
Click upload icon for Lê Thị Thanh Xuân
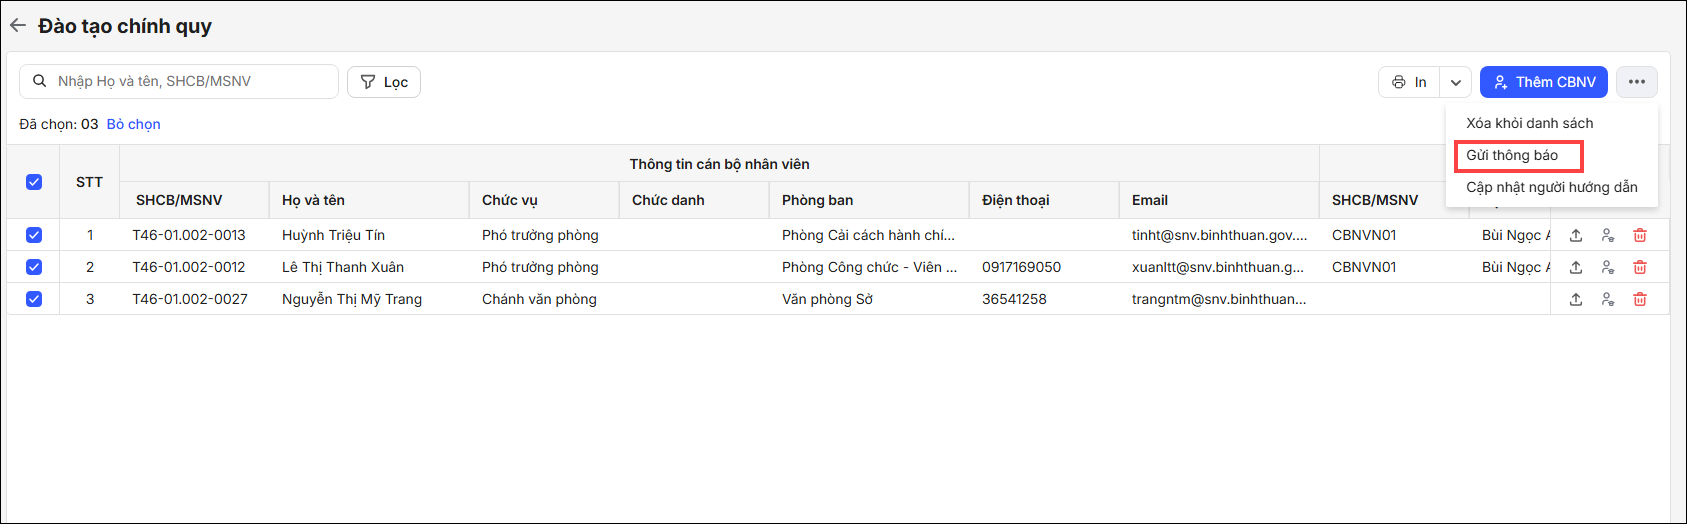pos(1576,267)
